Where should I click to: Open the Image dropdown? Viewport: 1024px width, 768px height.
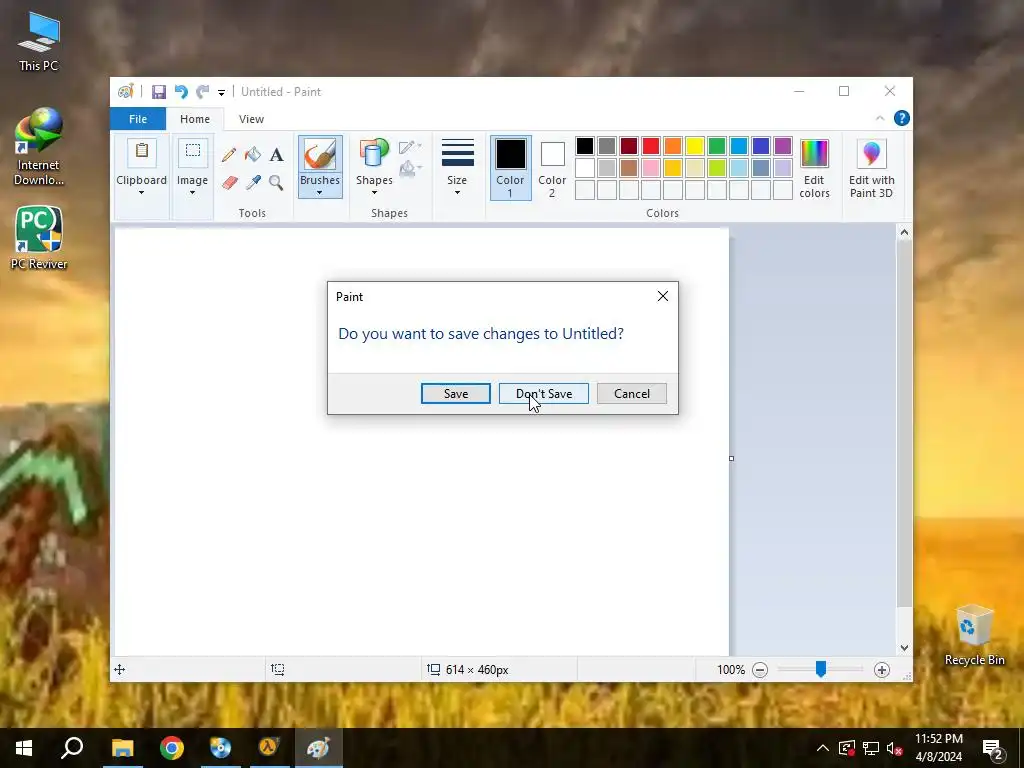(192, 186)
